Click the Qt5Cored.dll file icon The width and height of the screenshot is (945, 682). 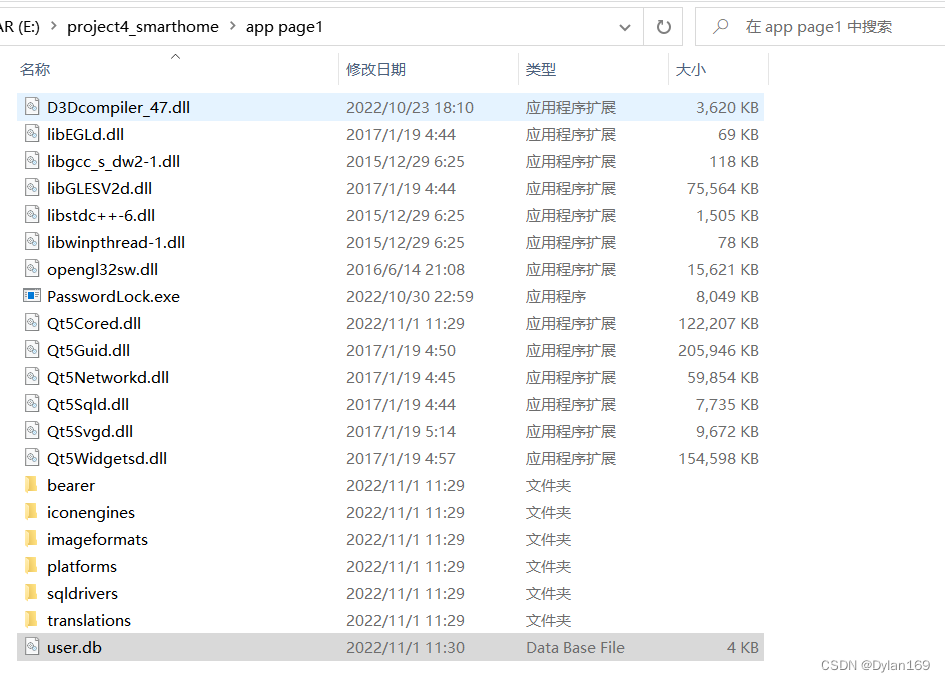click(32, 323)
